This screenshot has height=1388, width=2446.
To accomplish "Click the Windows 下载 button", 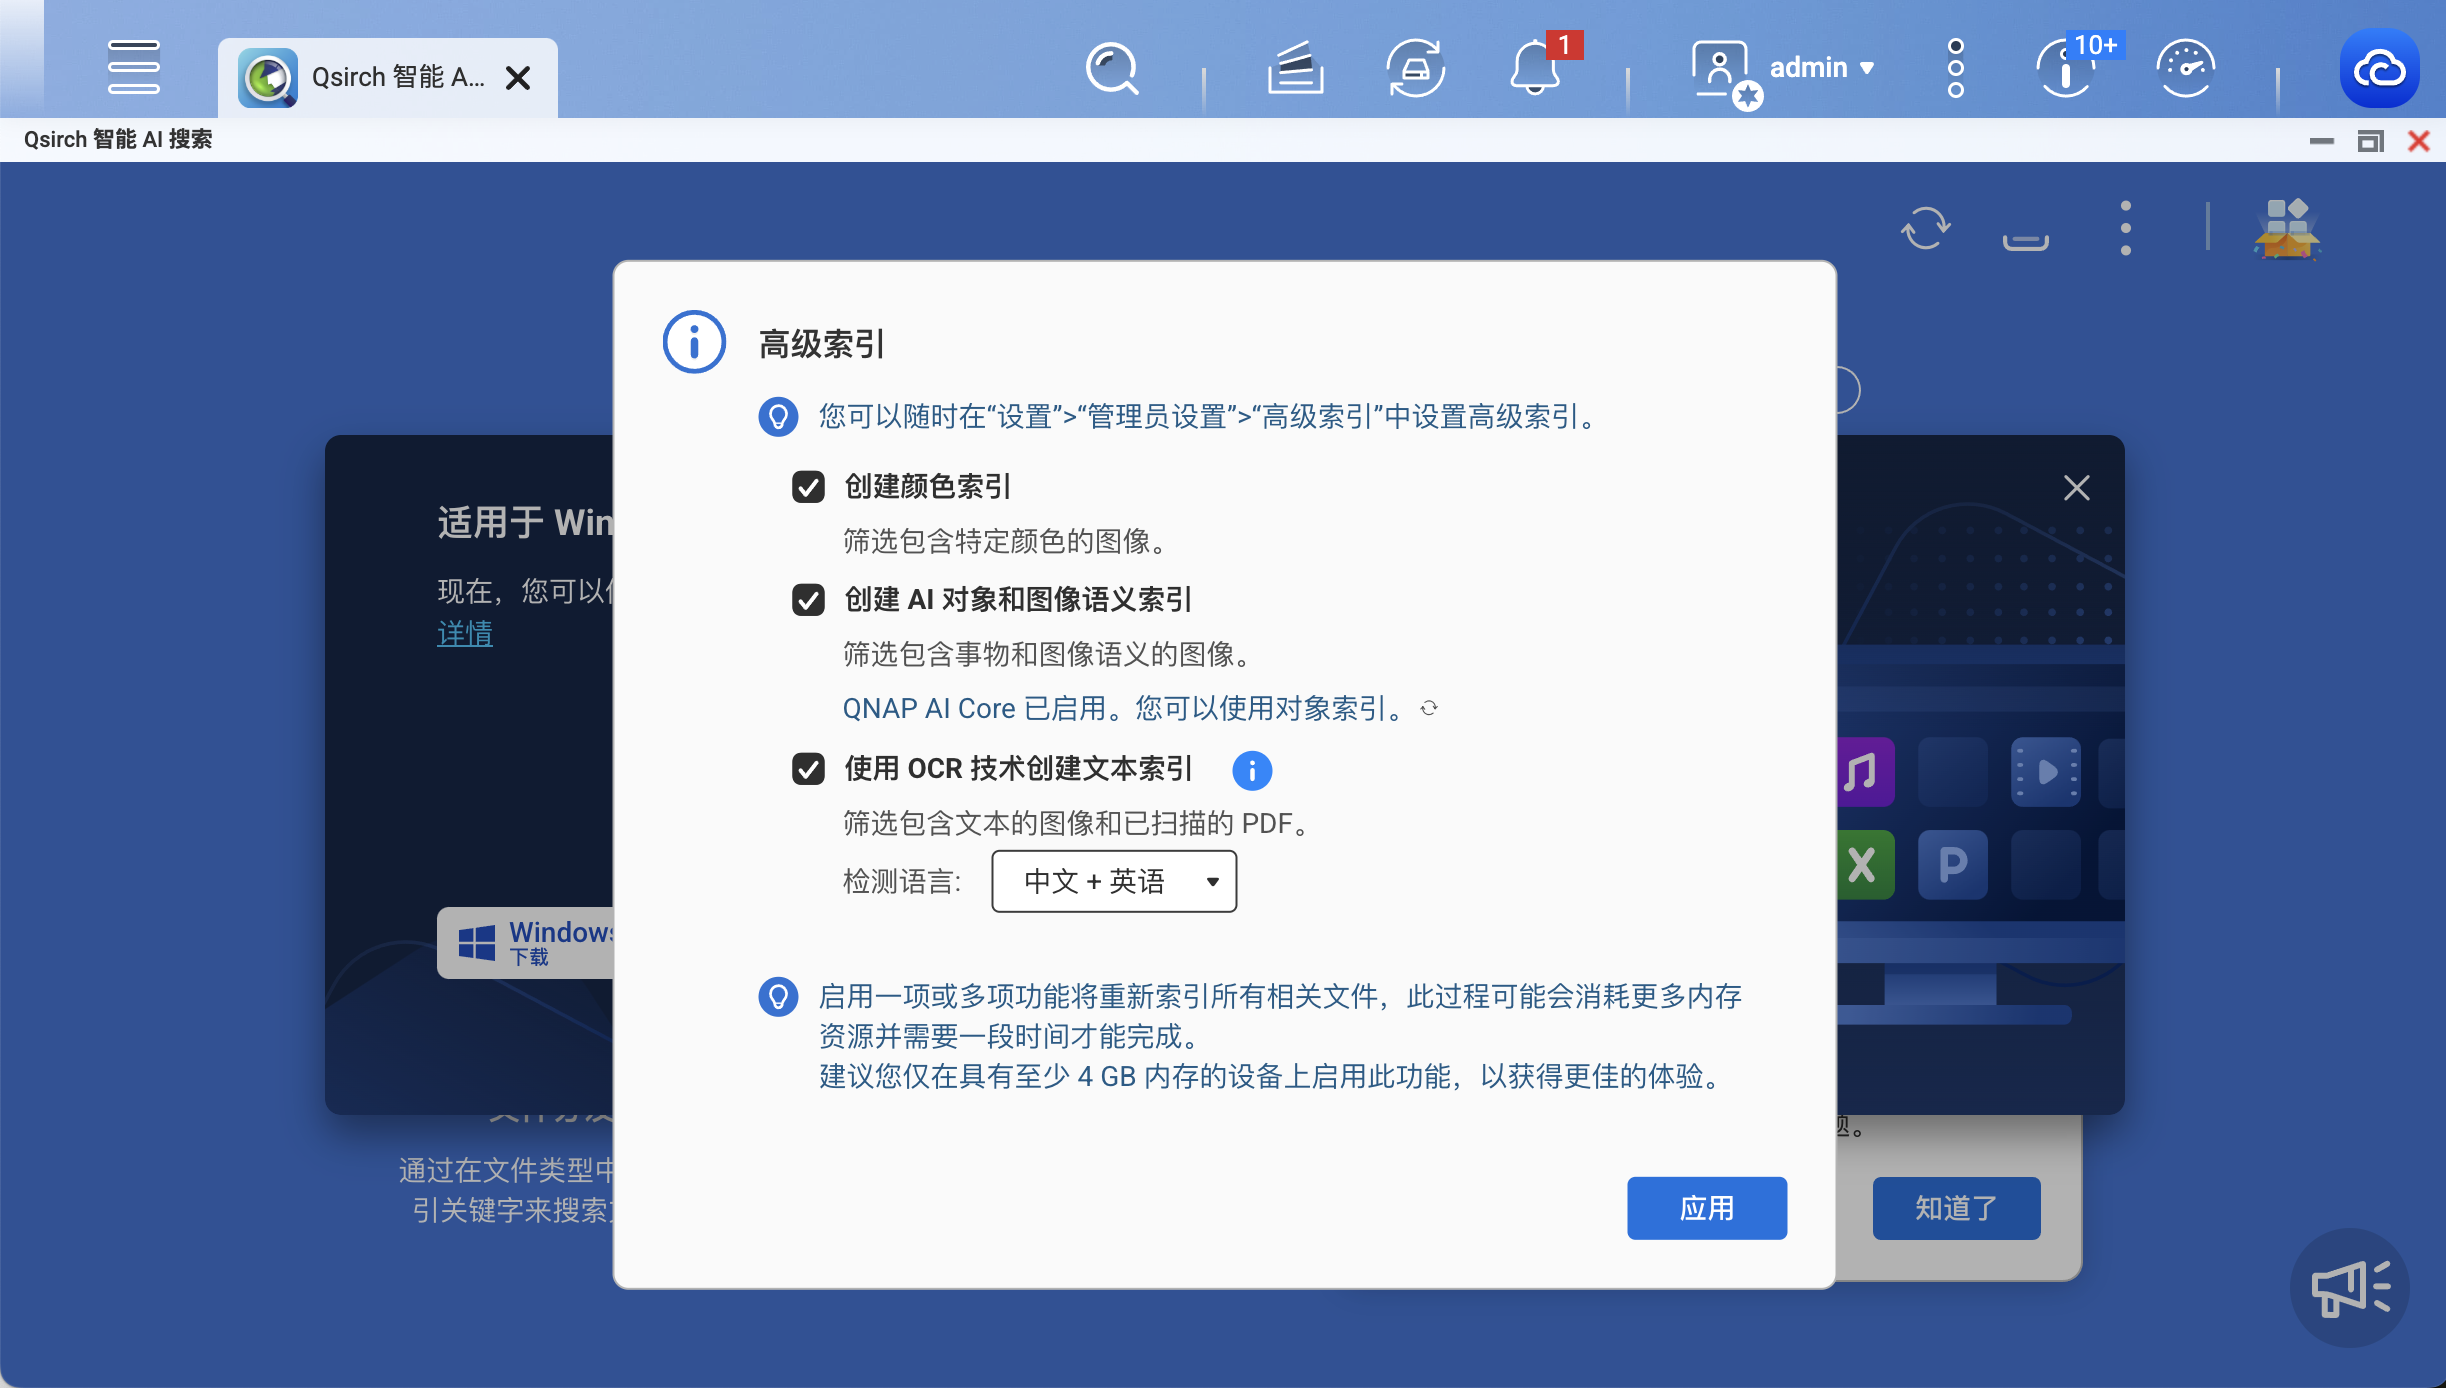I will click(x=527, y=942).
